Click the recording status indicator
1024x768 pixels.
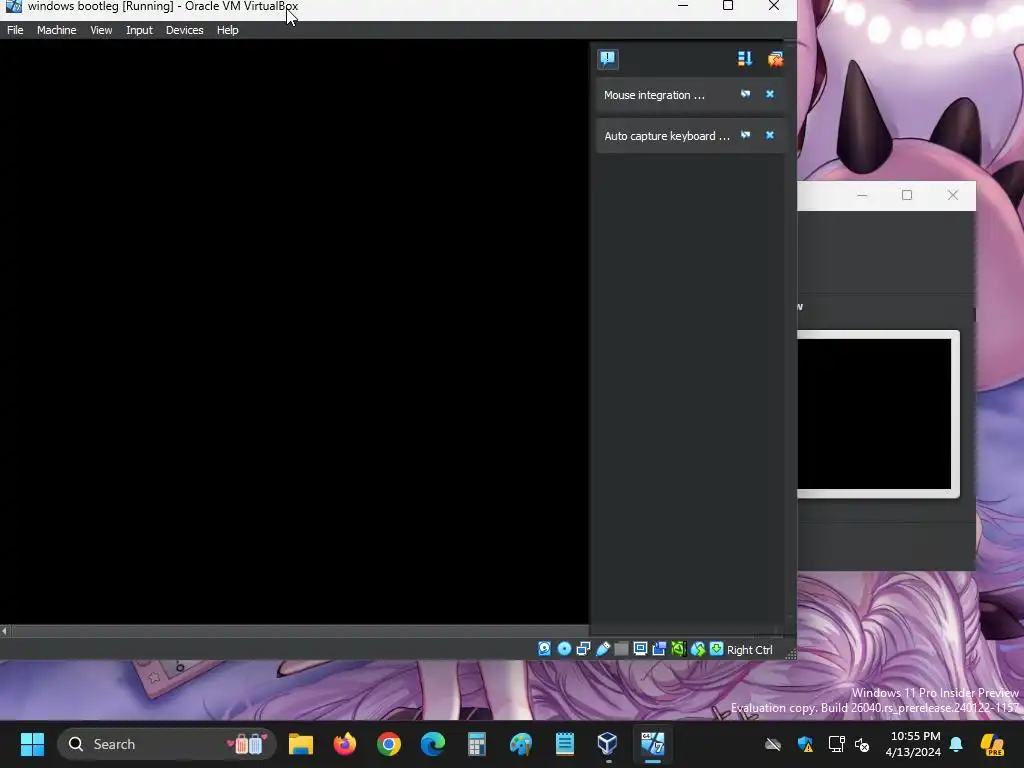coord(659,648)
